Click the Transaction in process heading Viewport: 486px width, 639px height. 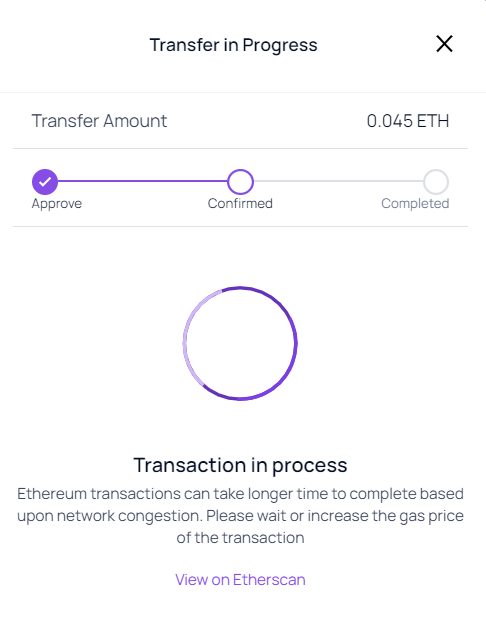click(x=240, y=465)
